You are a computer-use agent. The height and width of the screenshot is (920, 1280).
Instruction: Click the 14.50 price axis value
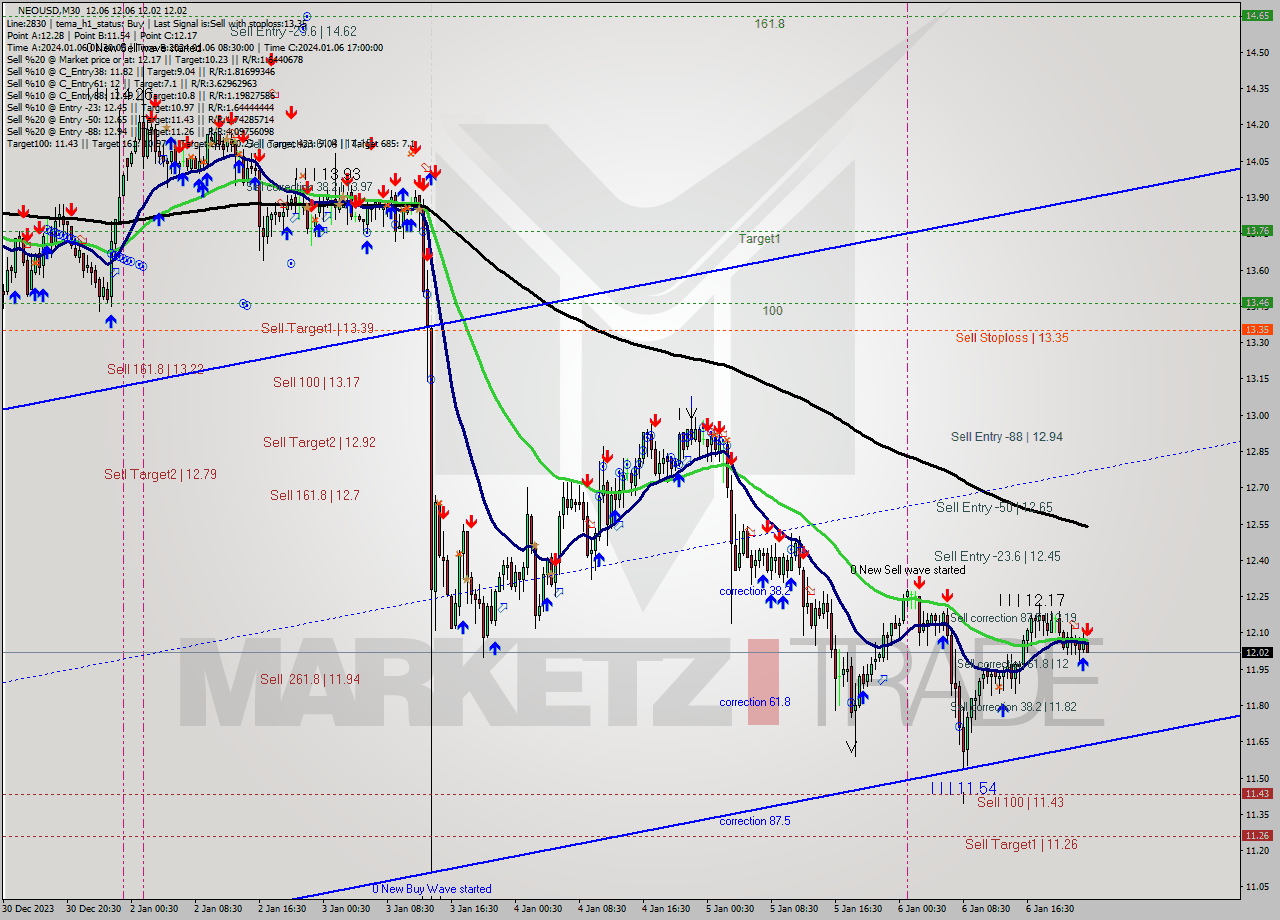click(x=1256, y=52)
